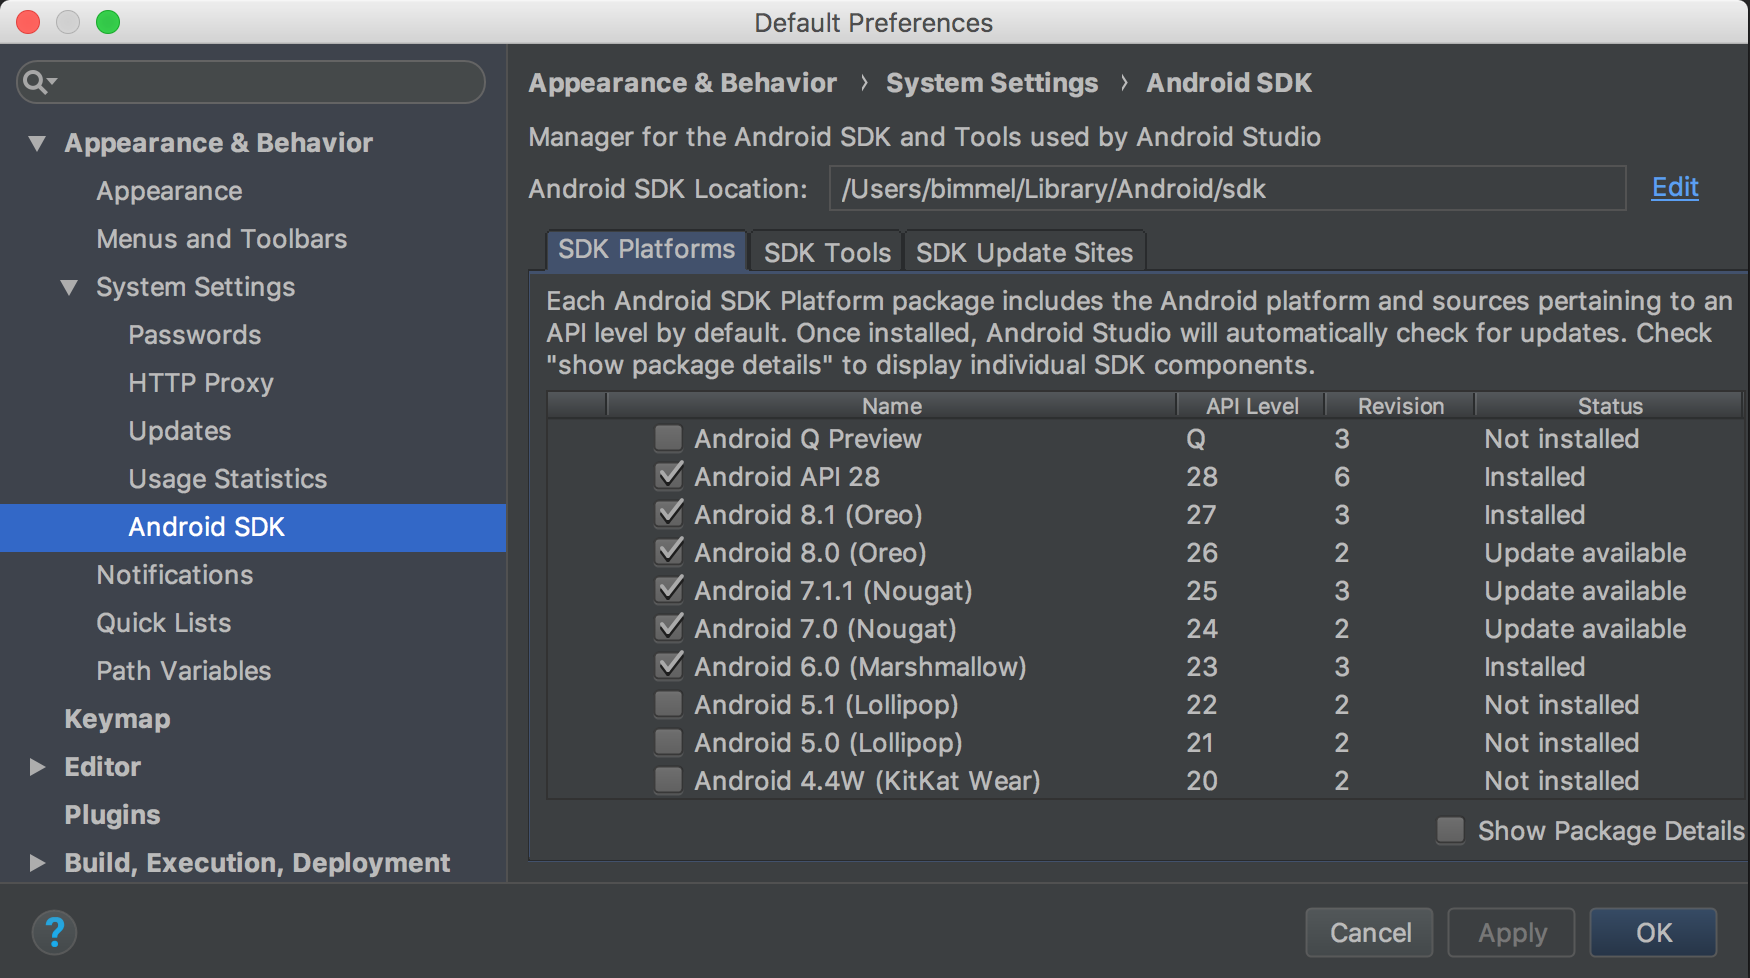This screenshot has height=978, width=1750.
Task: Click Update available status for API 25
Action: click(1585, 590)
